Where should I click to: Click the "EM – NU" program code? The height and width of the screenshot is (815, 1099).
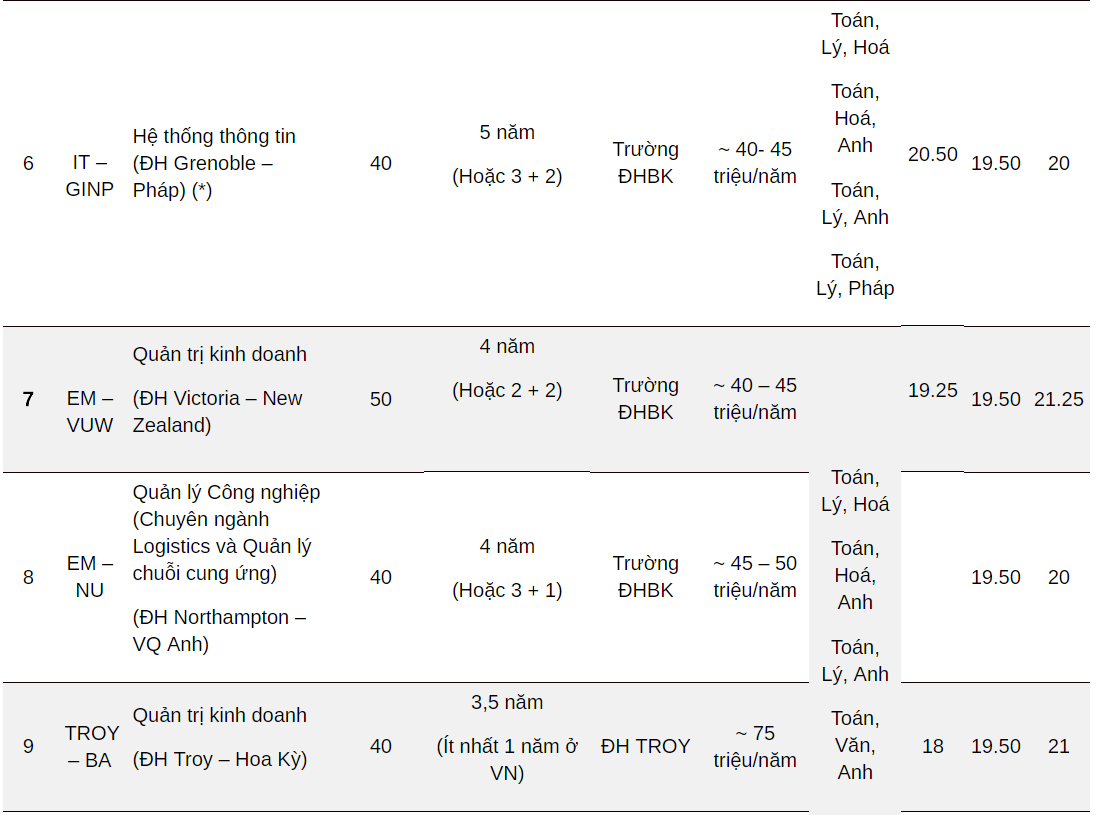[89, 577]
